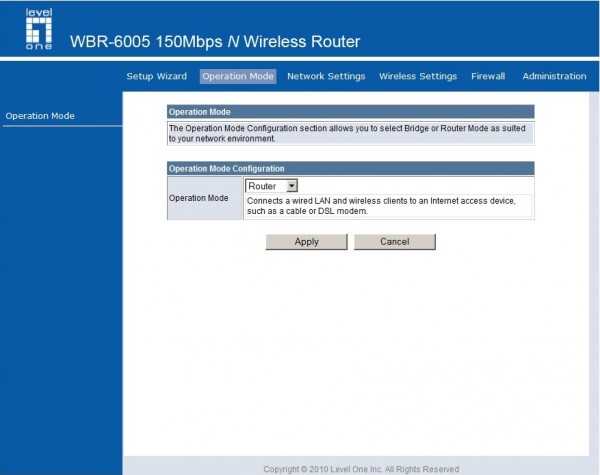Viewport: 600px width, 475px height.
Task: Click the 'Connects a wired LAN' description text
Action: coord(381,206)
